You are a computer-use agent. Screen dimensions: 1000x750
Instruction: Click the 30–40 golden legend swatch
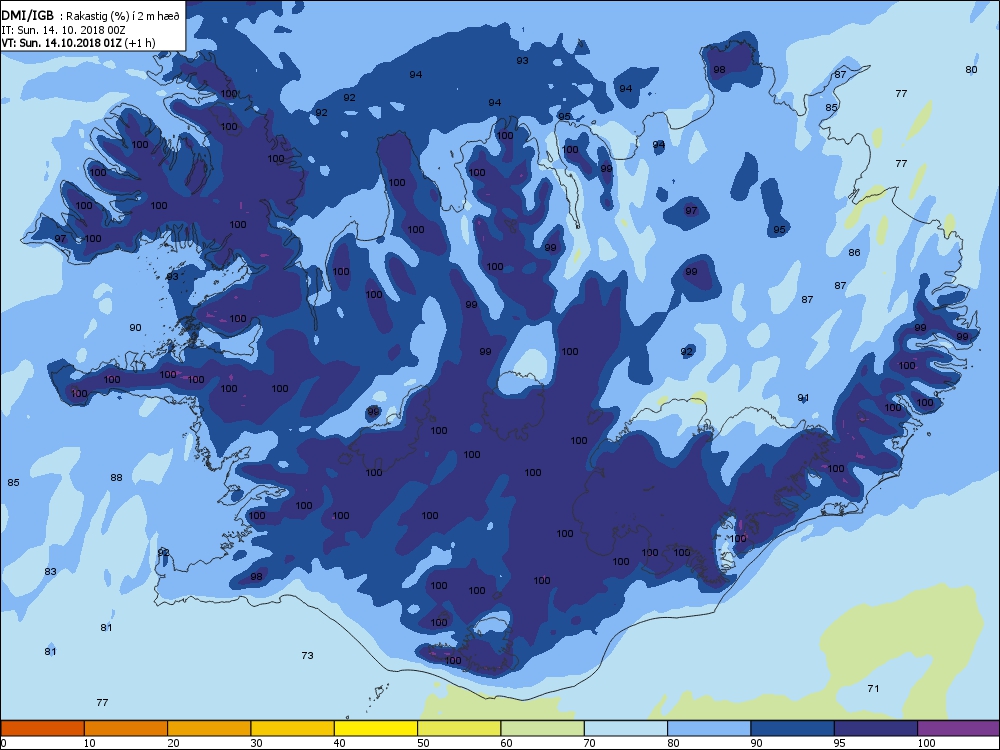pyautogui.click(x=293, y=728)
